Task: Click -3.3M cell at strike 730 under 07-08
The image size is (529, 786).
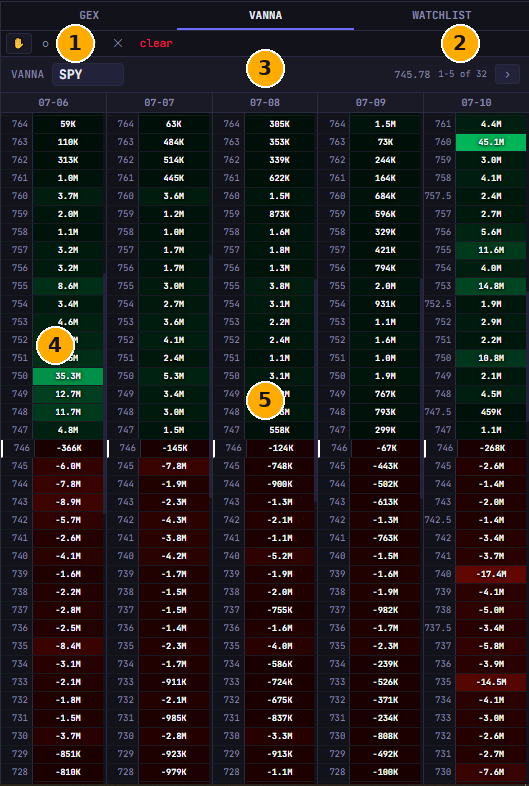Action: (279, 736)
